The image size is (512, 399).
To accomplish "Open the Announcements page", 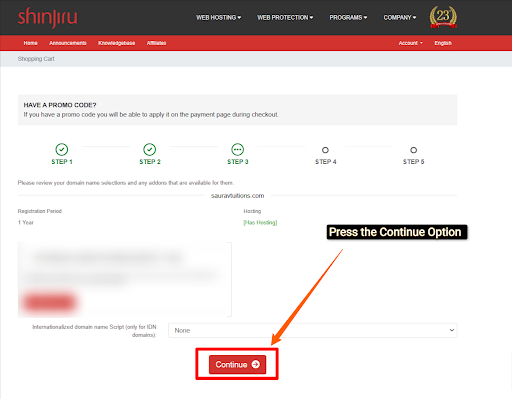I will point(68,43).
